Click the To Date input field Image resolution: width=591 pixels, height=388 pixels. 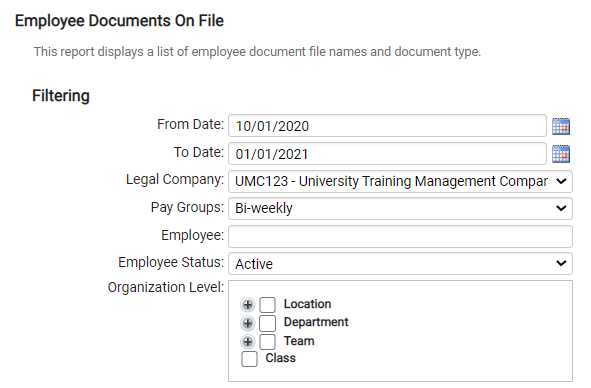coord(387,154)
